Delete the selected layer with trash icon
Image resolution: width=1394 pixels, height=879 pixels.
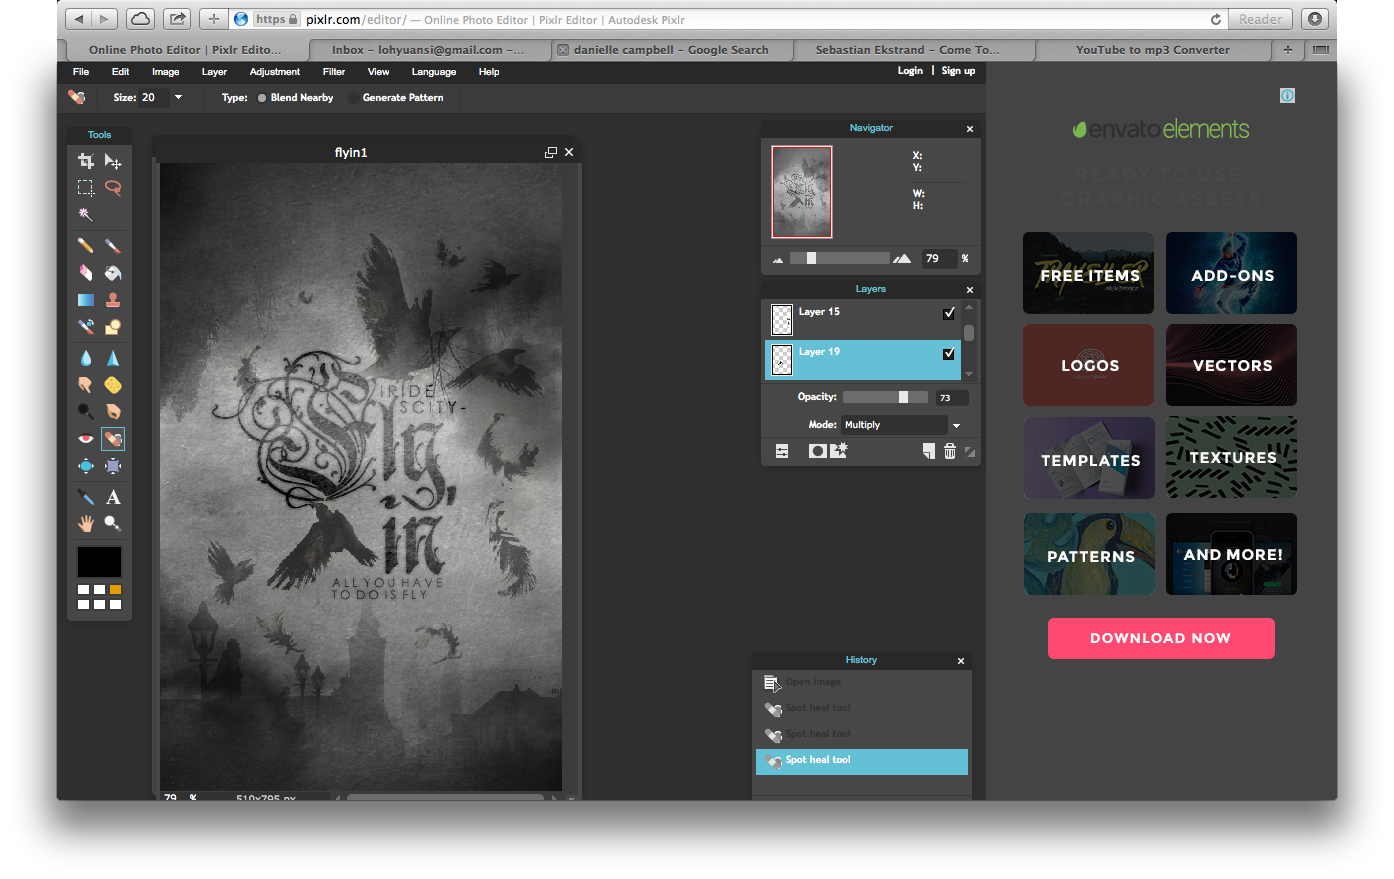pos(950,451)
